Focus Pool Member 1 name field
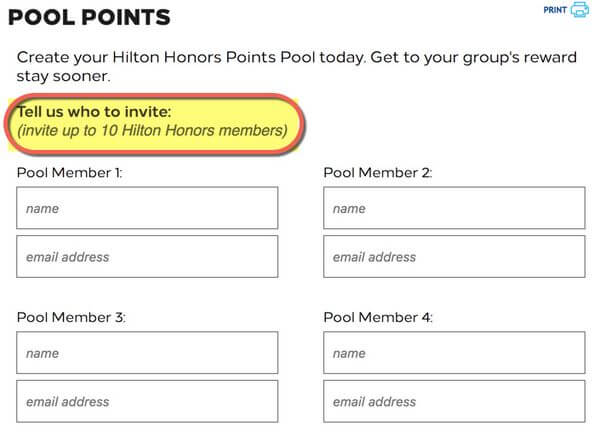Viewport: 600px width, 438px height. click(x=147, y=208)
